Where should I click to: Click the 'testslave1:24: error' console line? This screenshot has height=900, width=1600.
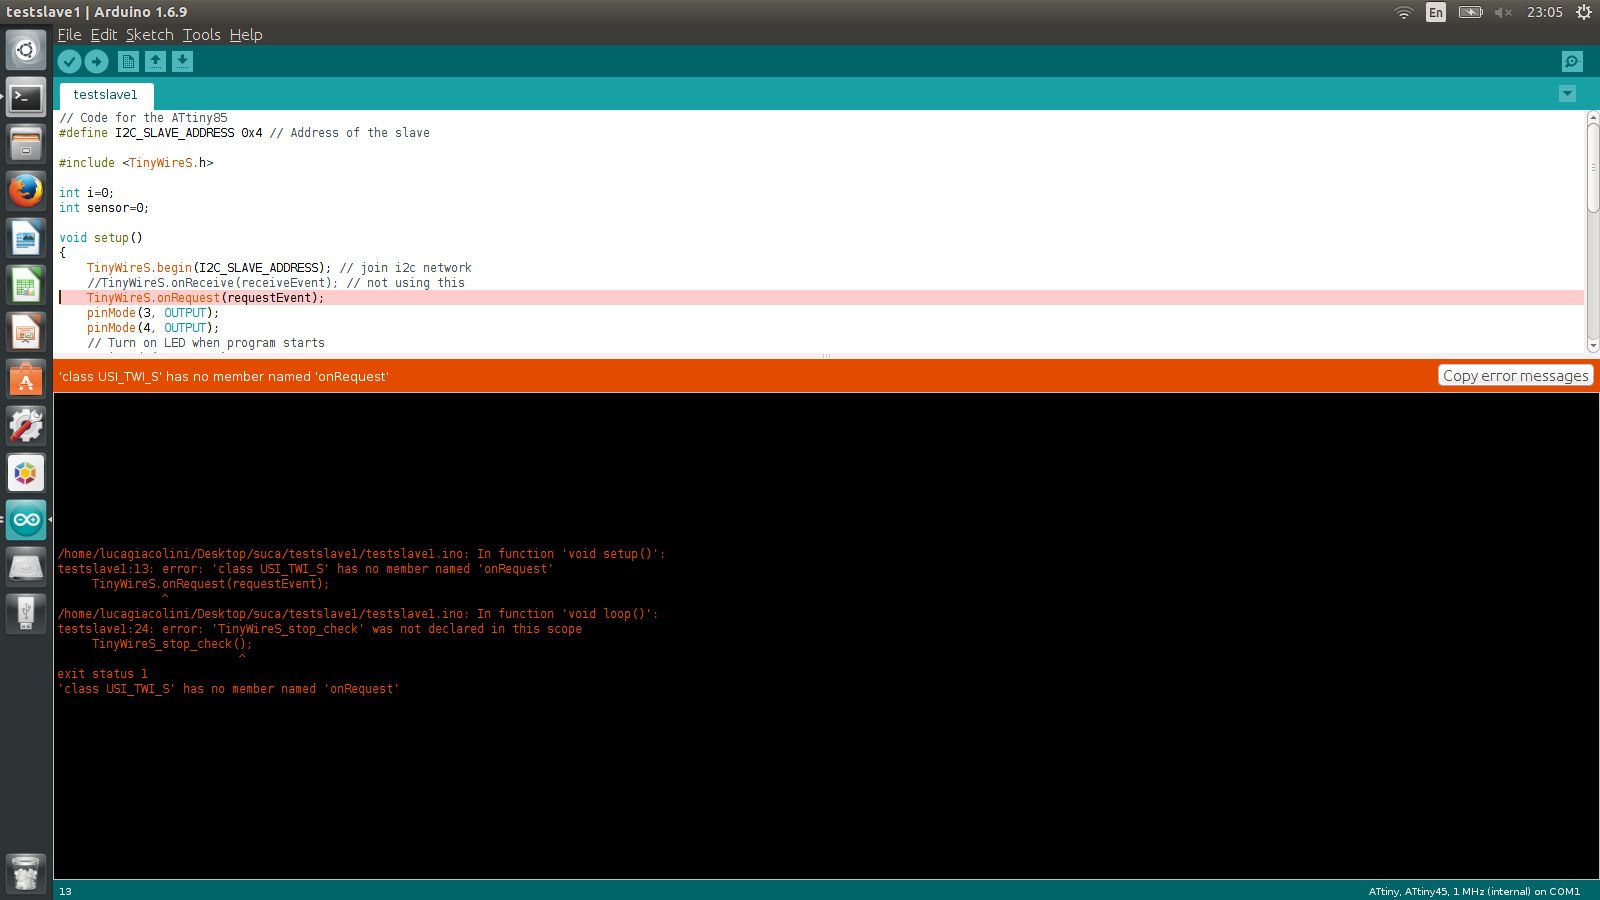(320, 629)
